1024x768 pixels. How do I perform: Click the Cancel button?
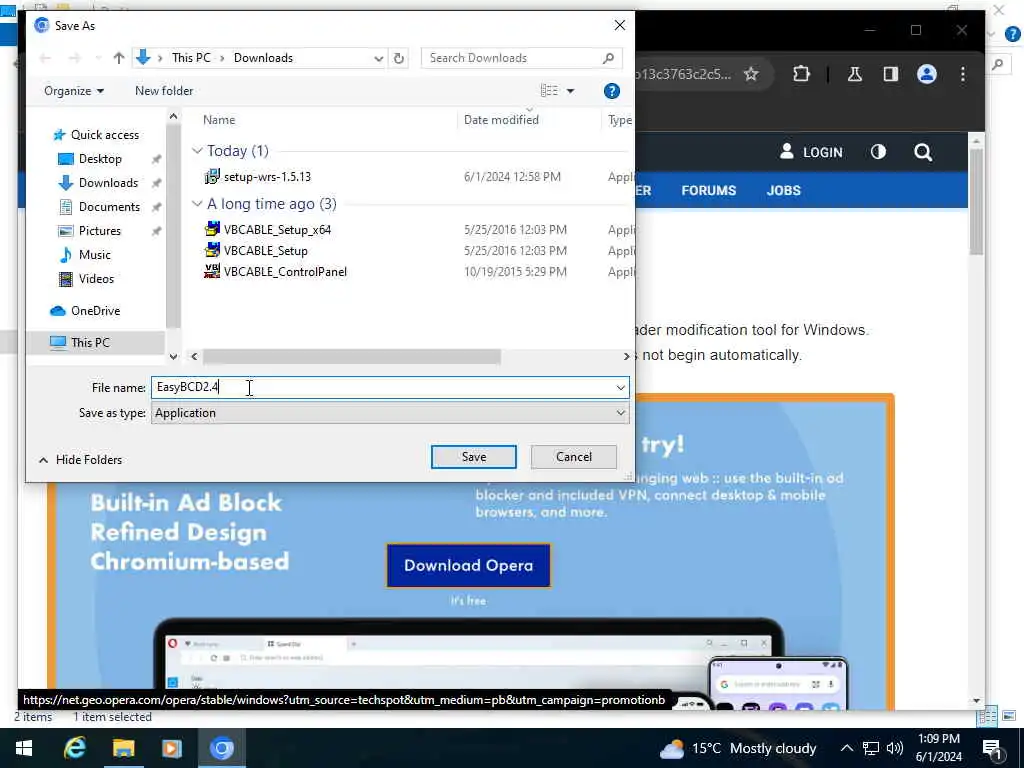573,457
